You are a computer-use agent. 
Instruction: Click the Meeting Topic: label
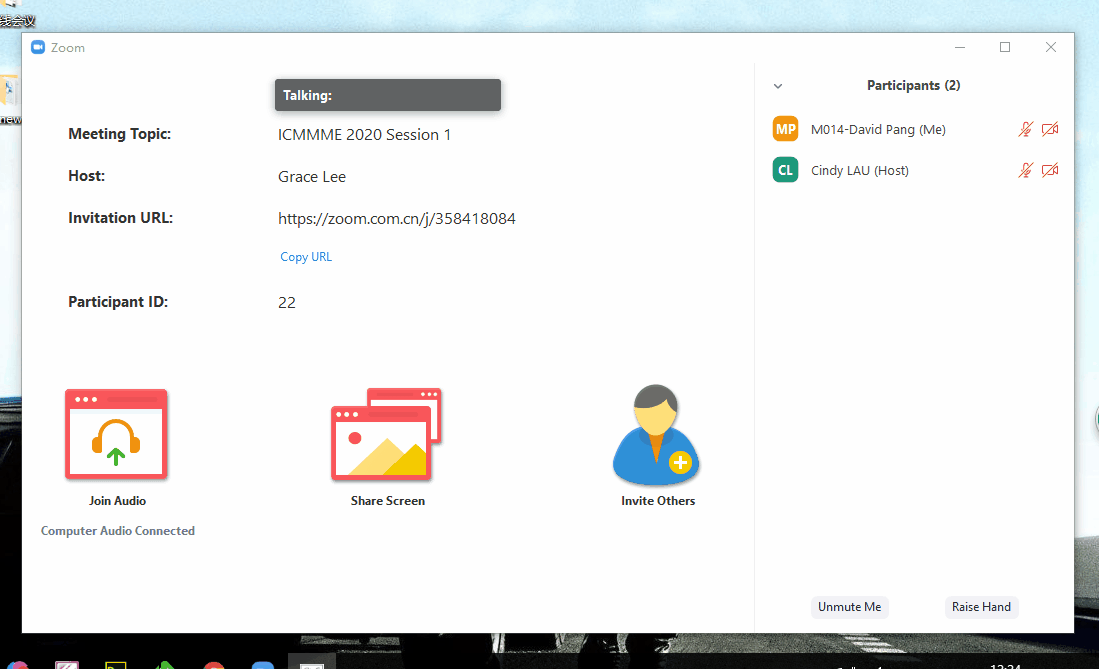[x=119, y=134]
